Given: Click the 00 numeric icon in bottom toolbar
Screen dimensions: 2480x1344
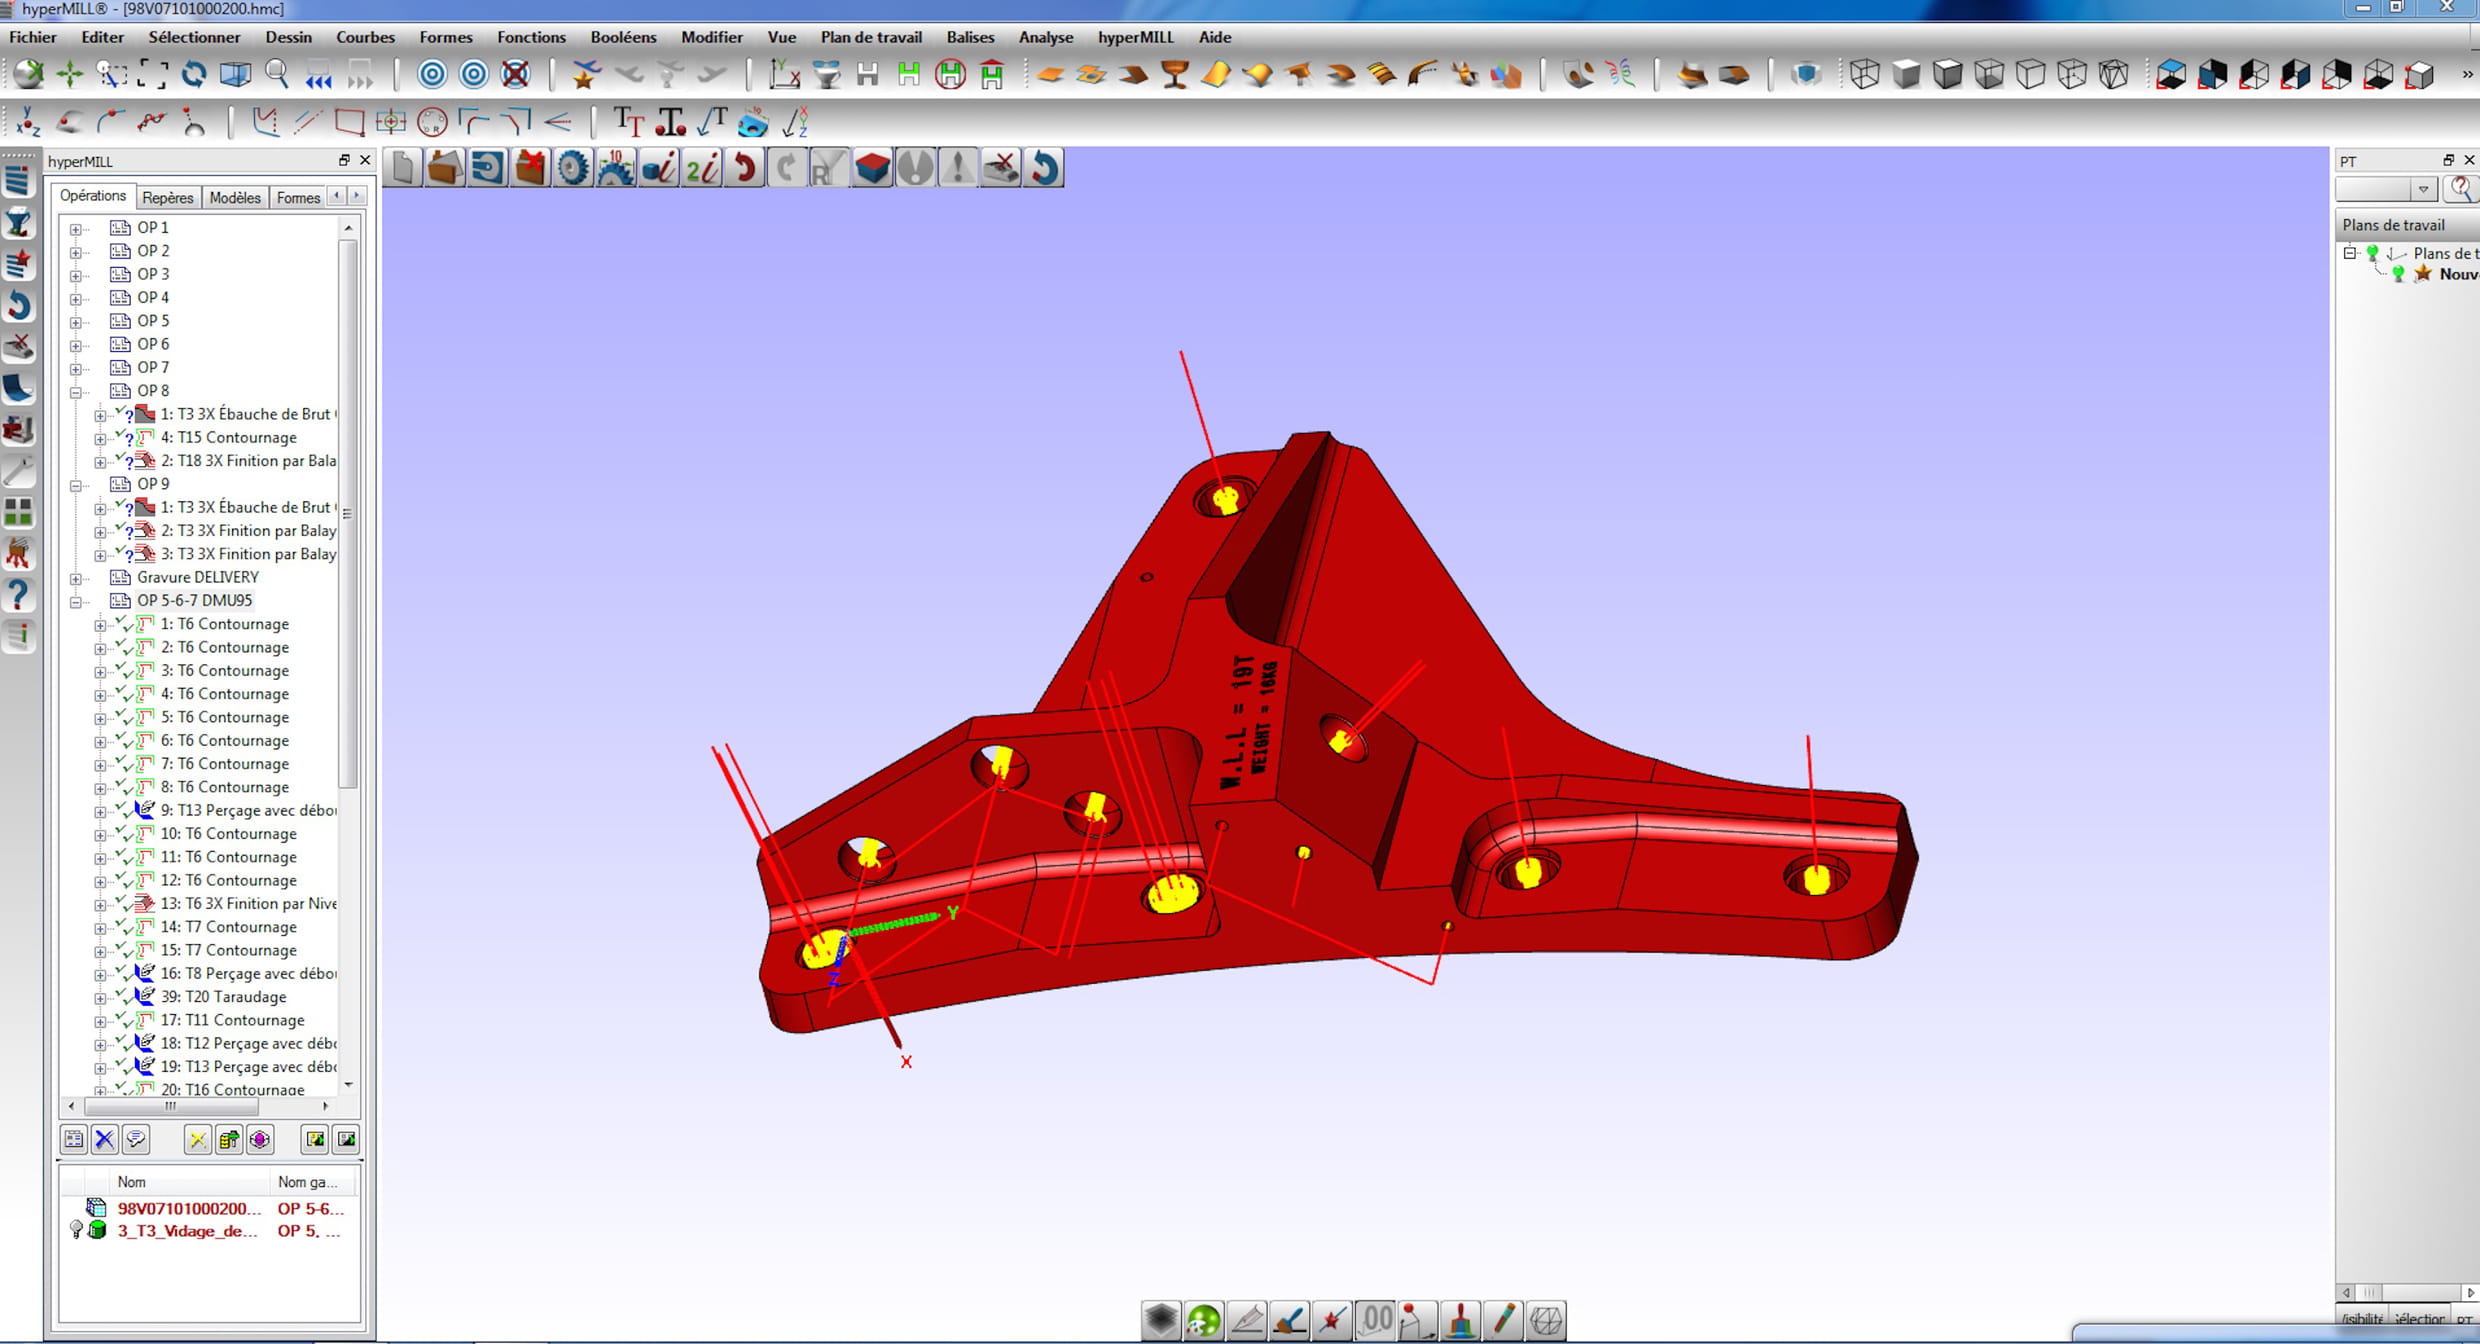Looking at the screenshot, I should (x=1376, y=1320).
